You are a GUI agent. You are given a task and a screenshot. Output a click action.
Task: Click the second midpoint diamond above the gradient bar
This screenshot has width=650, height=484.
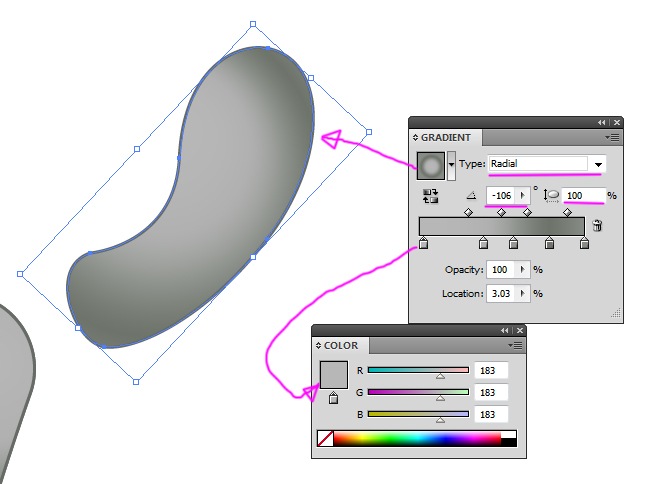pos(501,213)
